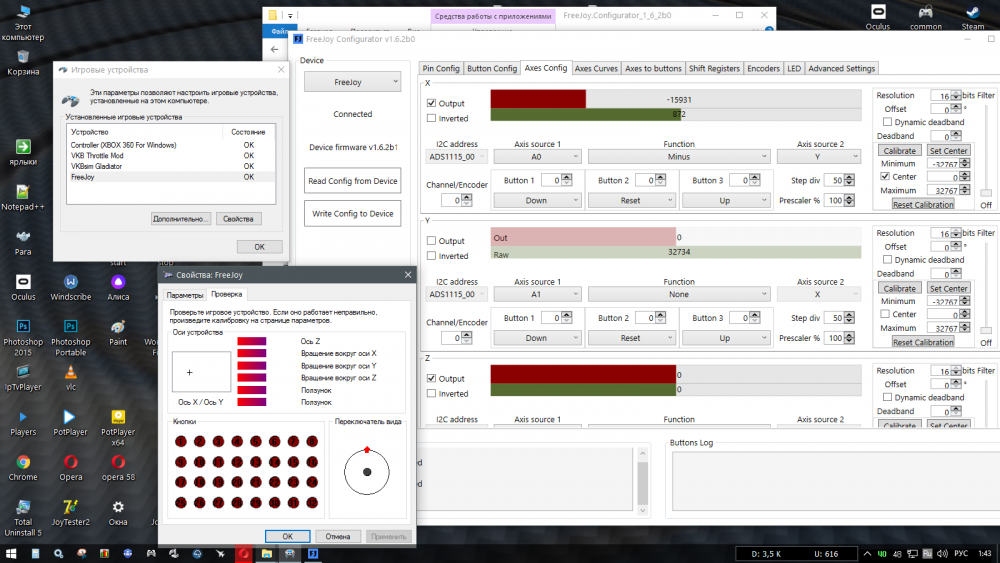Screen dimensions: 1000x563
Task: Enable the Y axis Output checkbox
Action: (x=431, y=241)
